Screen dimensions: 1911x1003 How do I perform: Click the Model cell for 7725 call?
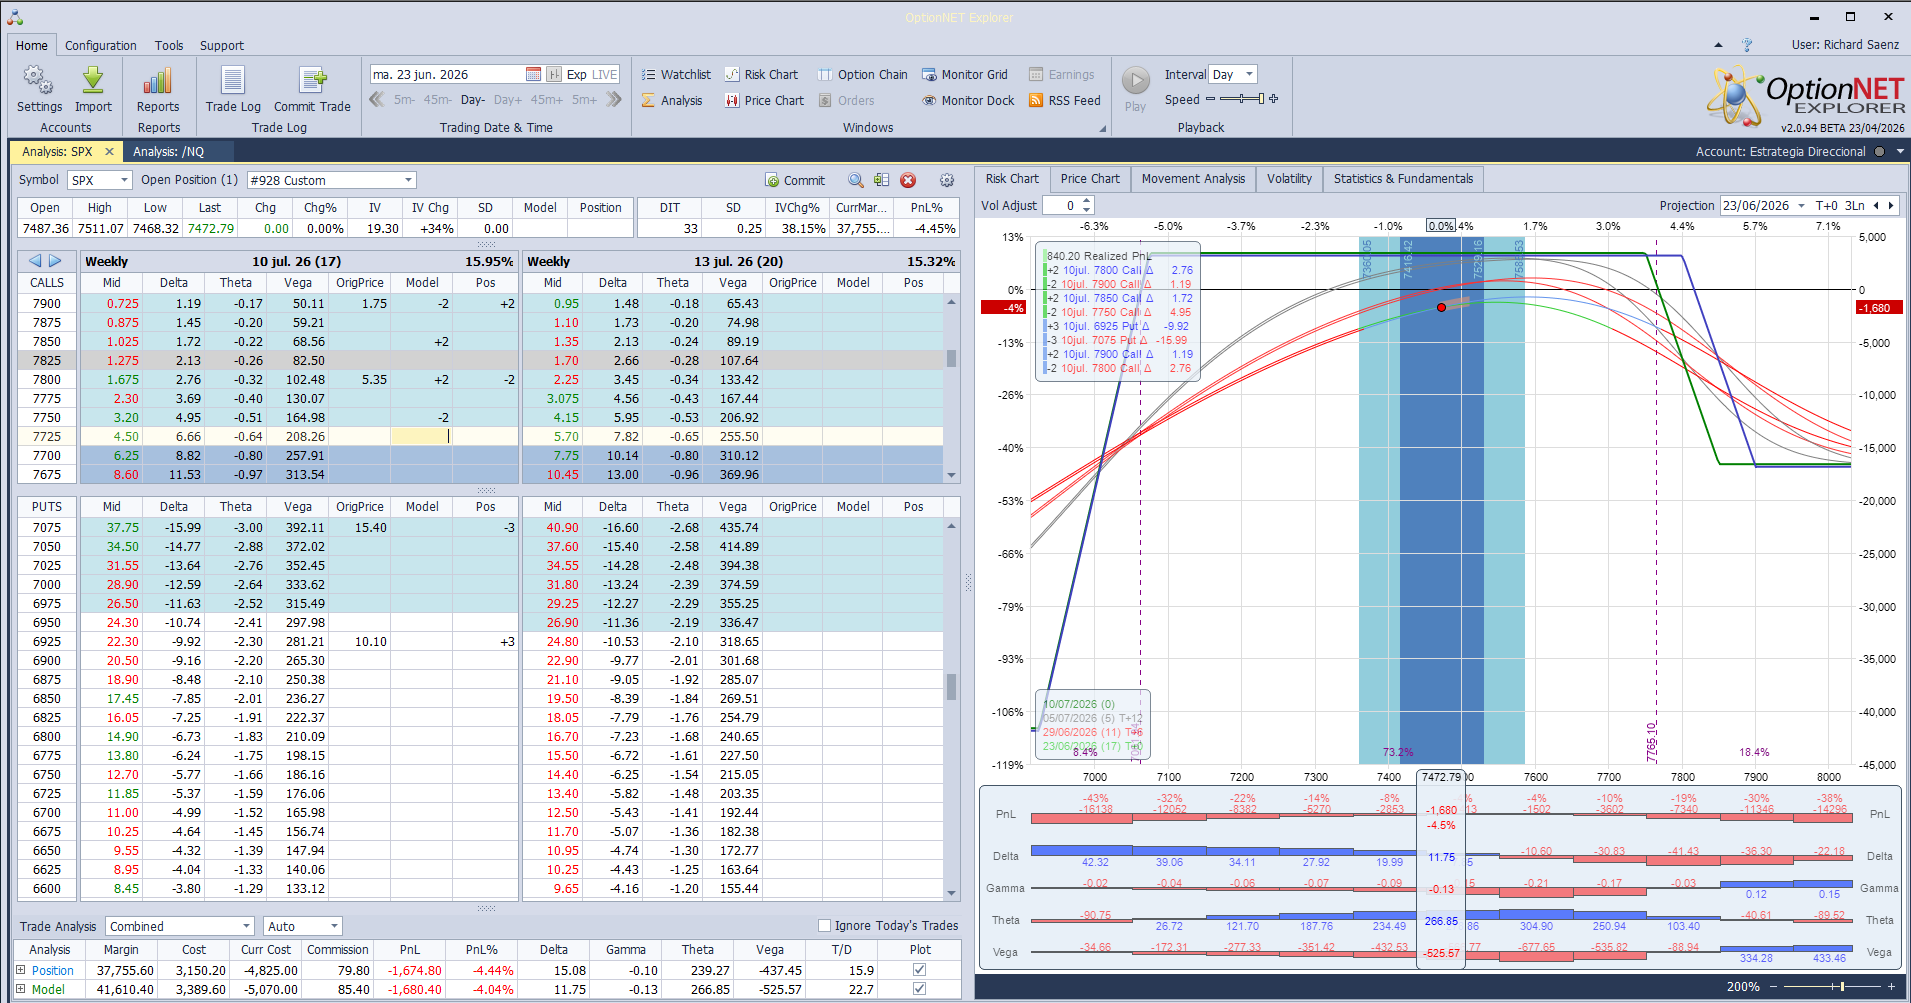point(421,436)
